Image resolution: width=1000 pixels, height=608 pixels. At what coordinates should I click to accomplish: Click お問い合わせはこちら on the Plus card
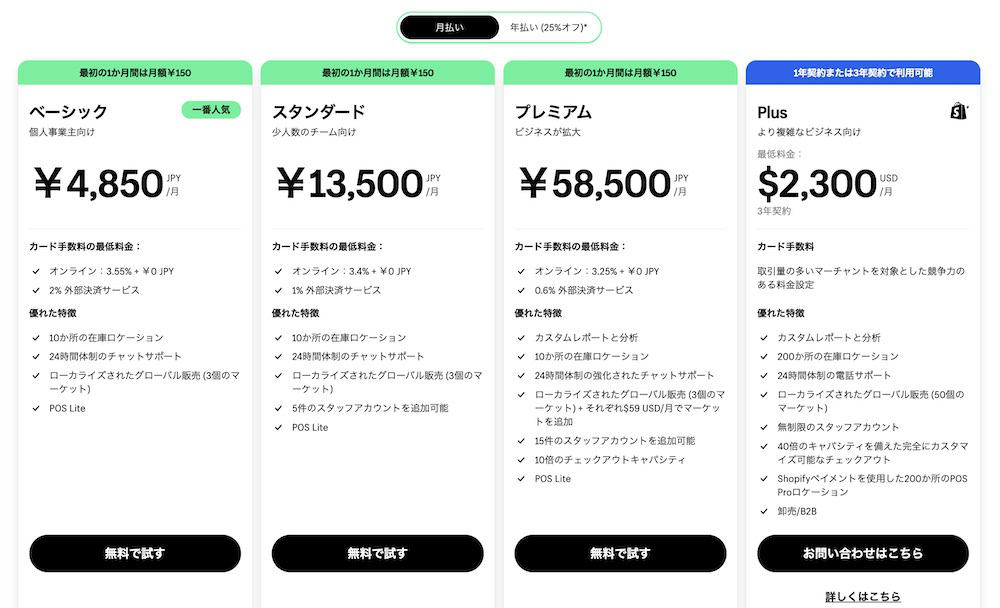[862, 553]
